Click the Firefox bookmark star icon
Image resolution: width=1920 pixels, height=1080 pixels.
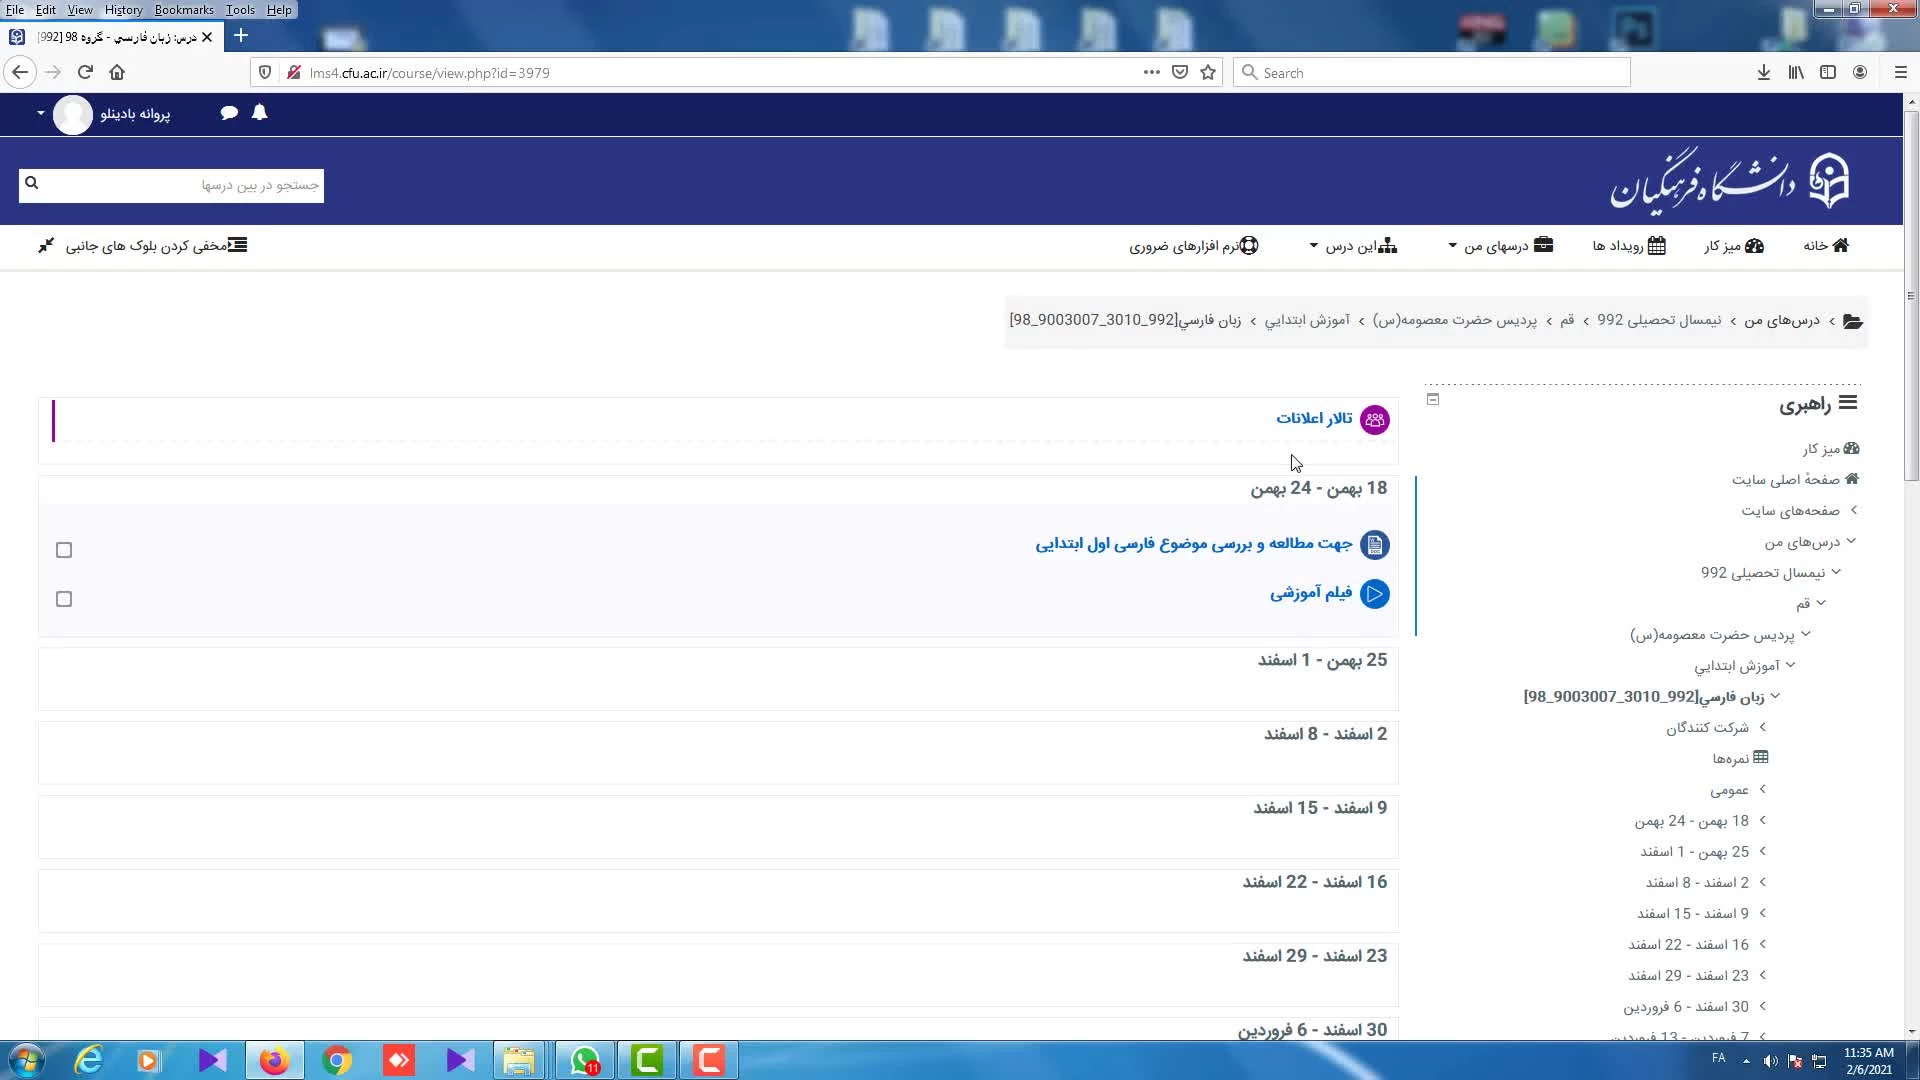click(x=1208, y=72)
